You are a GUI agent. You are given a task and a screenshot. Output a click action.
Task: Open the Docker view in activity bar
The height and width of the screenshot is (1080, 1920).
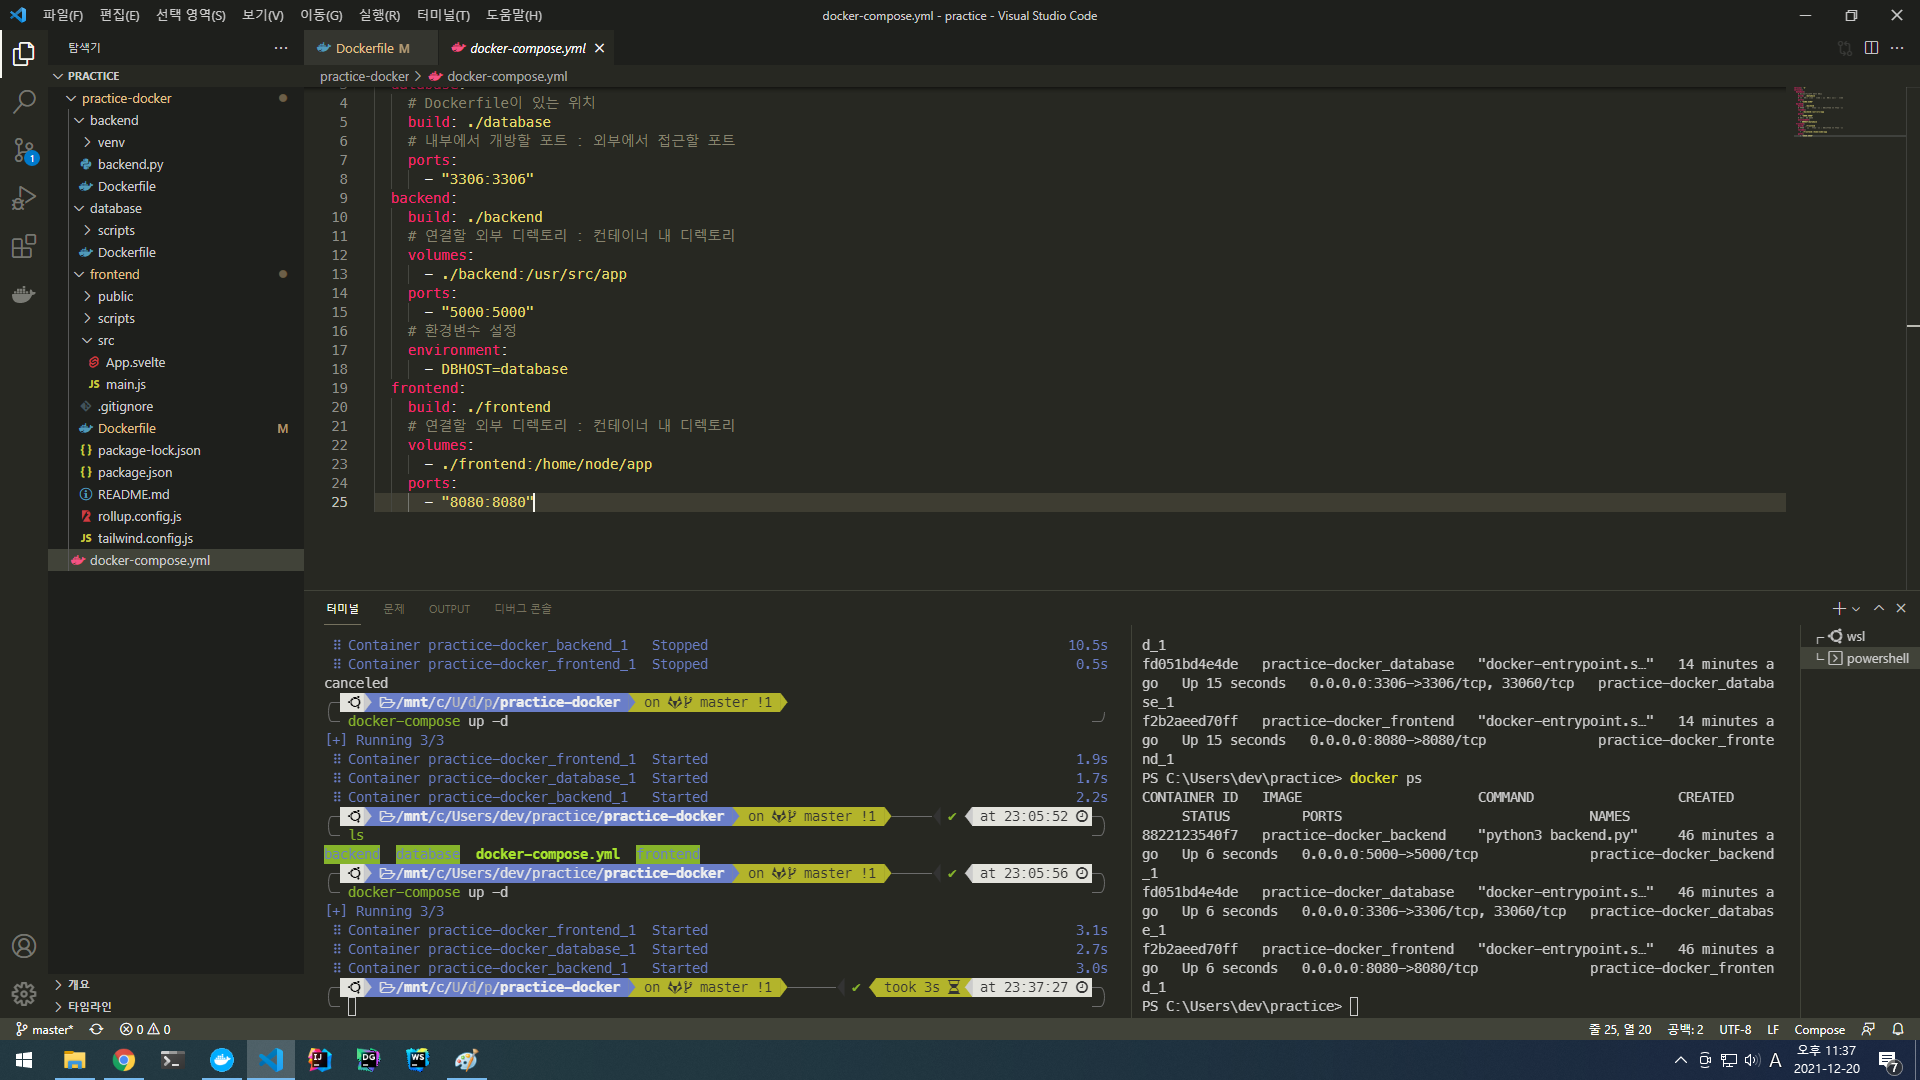pyautogui.click(x=24, y=295)
